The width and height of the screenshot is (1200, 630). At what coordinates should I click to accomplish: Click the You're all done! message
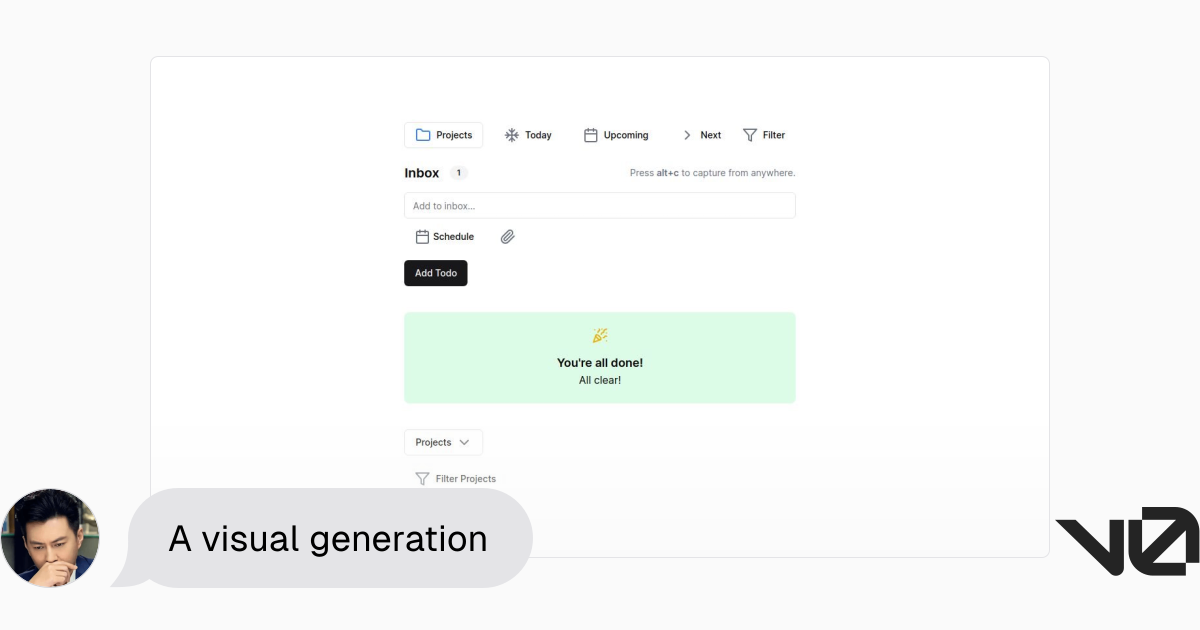pos(600,363)
